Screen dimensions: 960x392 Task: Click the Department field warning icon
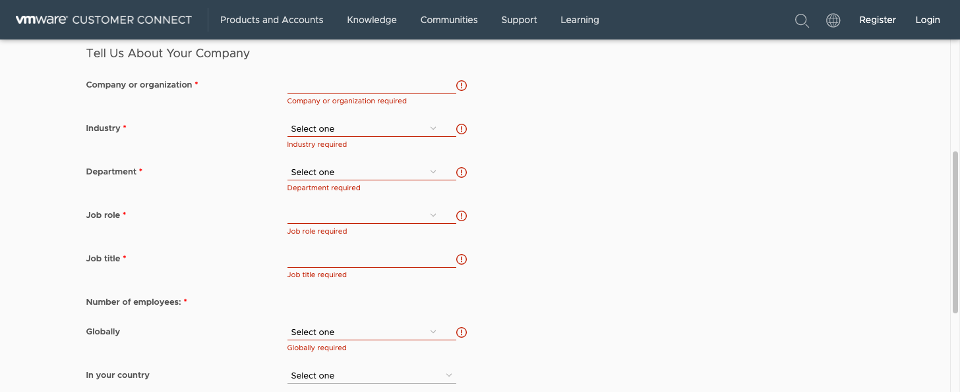tap(462, 173)
